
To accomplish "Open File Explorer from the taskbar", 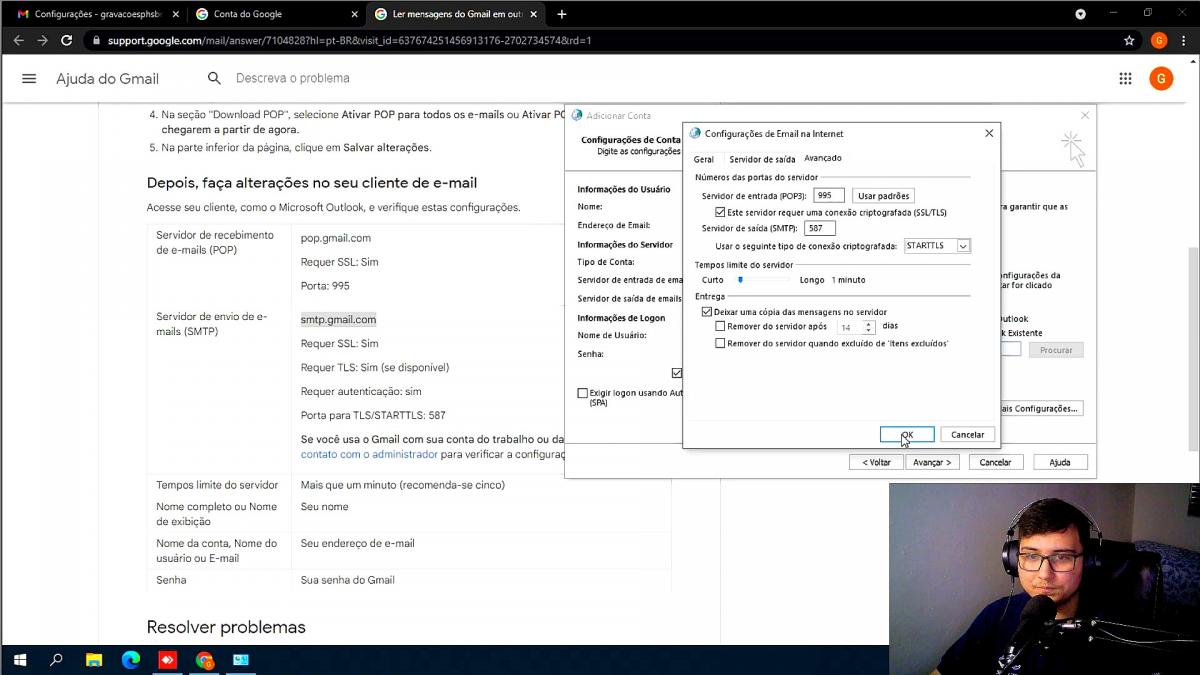I will 94,660.
